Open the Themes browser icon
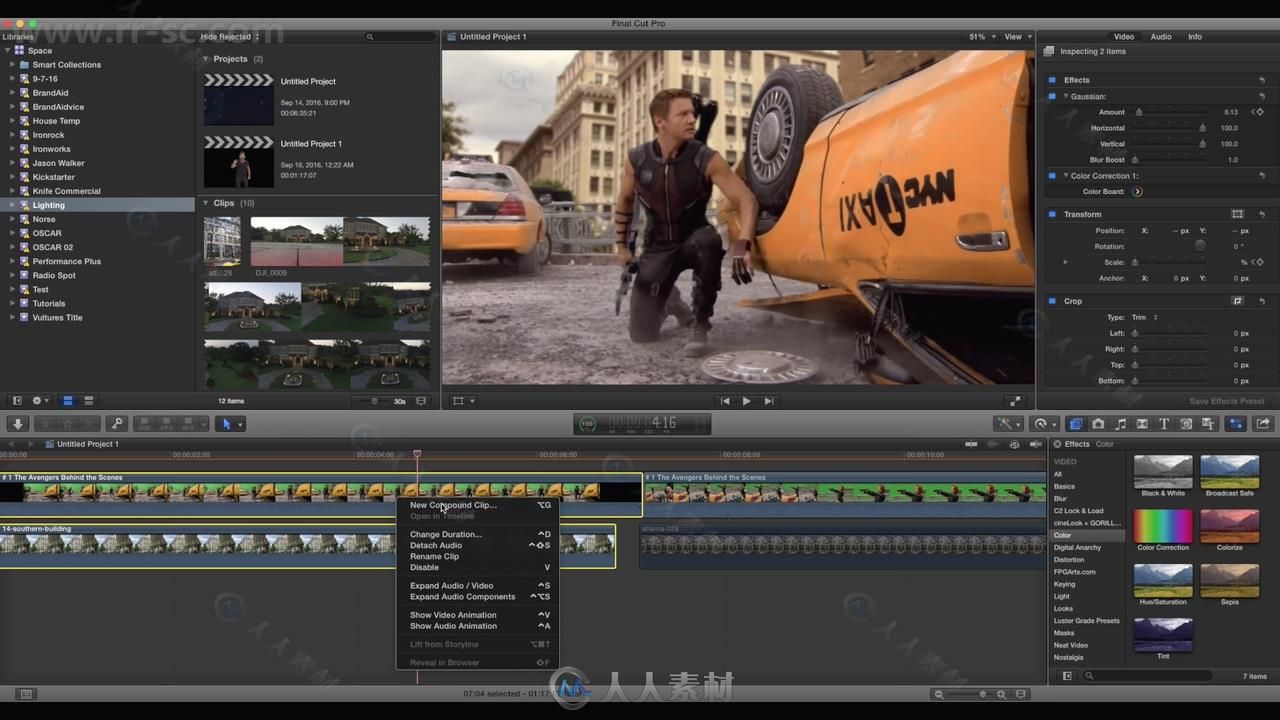 [1208, 424]
